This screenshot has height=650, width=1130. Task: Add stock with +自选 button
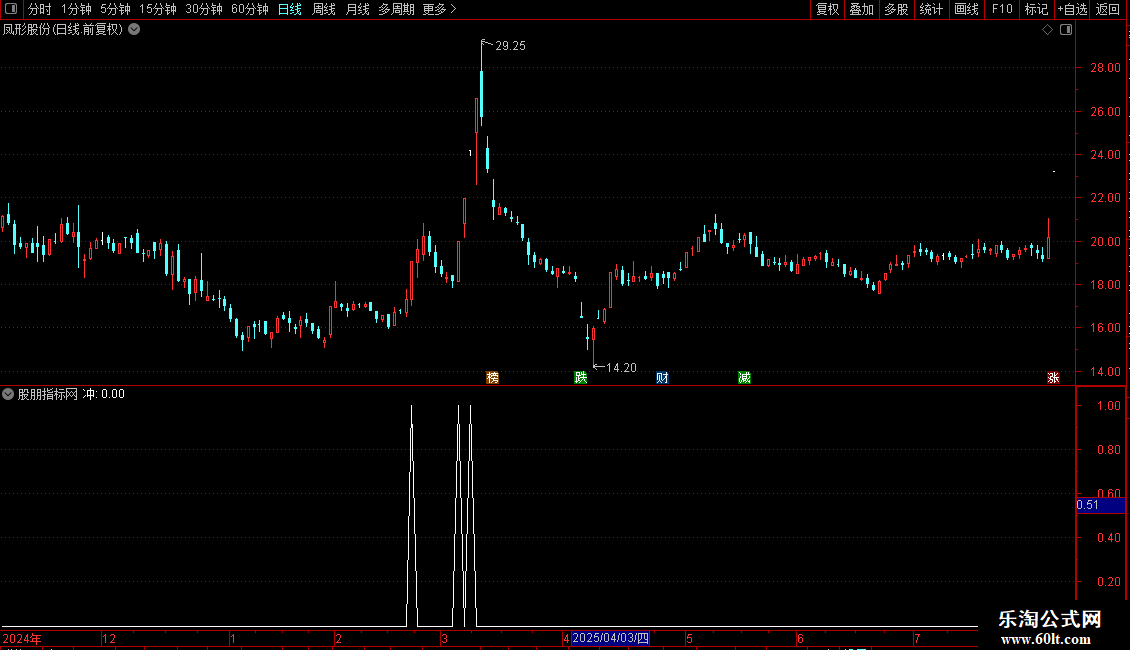coord(1072,9)
